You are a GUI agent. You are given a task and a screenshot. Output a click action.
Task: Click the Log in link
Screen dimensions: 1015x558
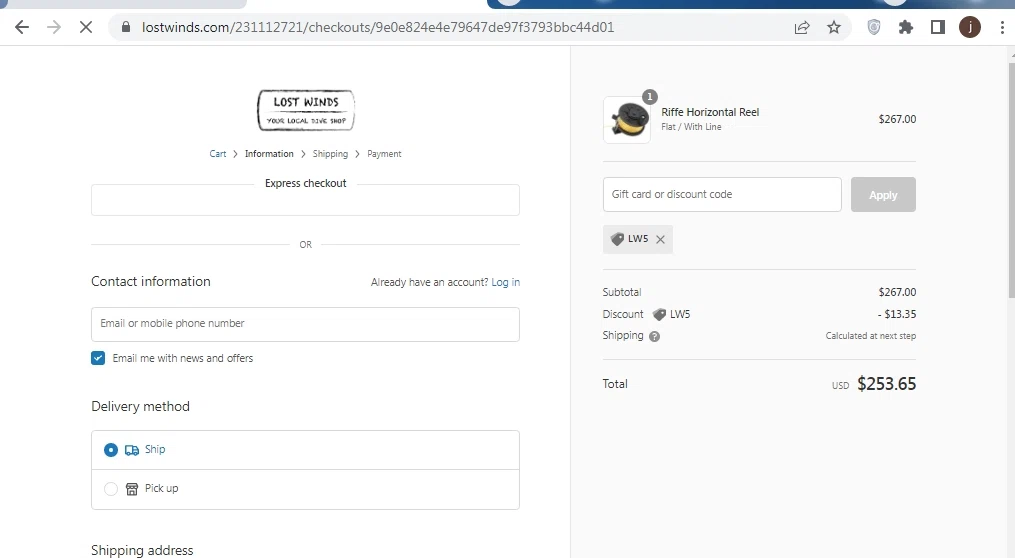506,282
